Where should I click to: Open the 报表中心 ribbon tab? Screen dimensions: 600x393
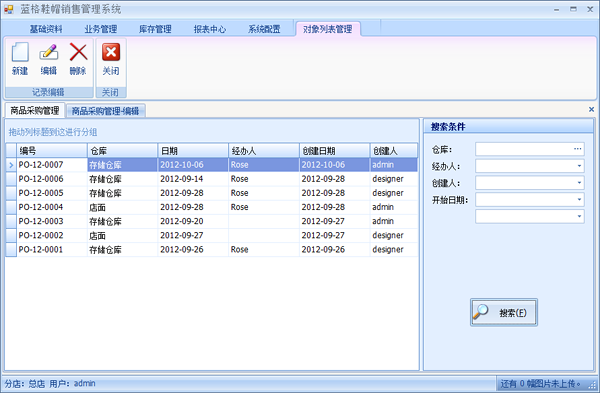pos(210,29)
